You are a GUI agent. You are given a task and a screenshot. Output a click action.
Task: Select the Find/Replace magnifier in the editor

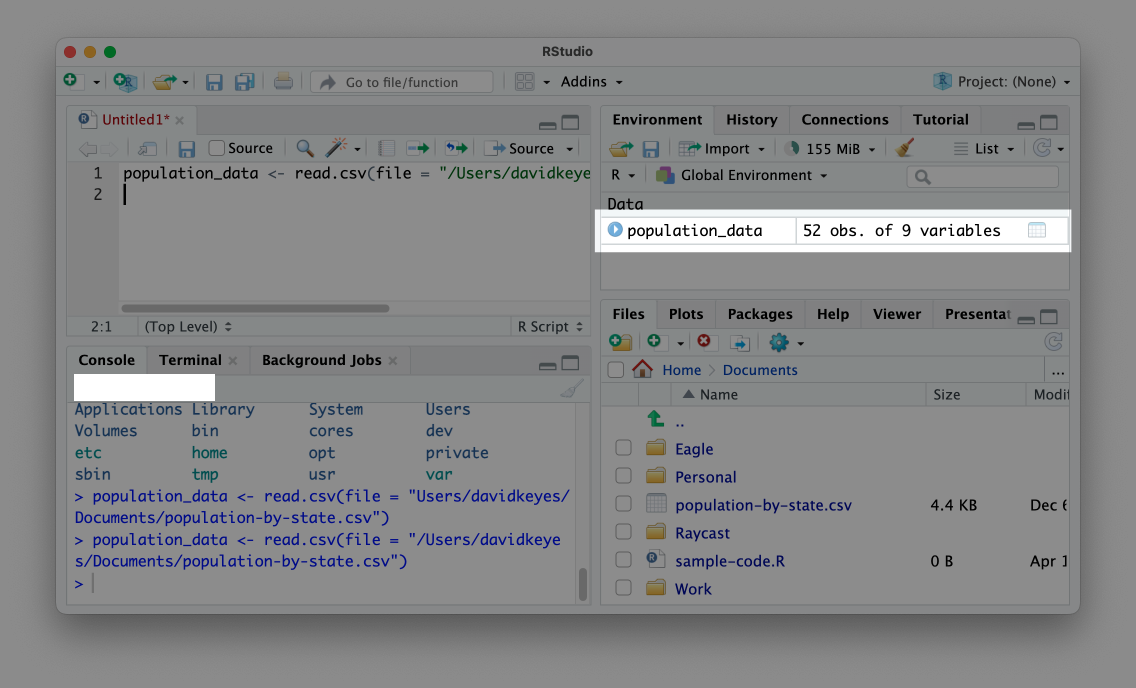coord(304,147)
